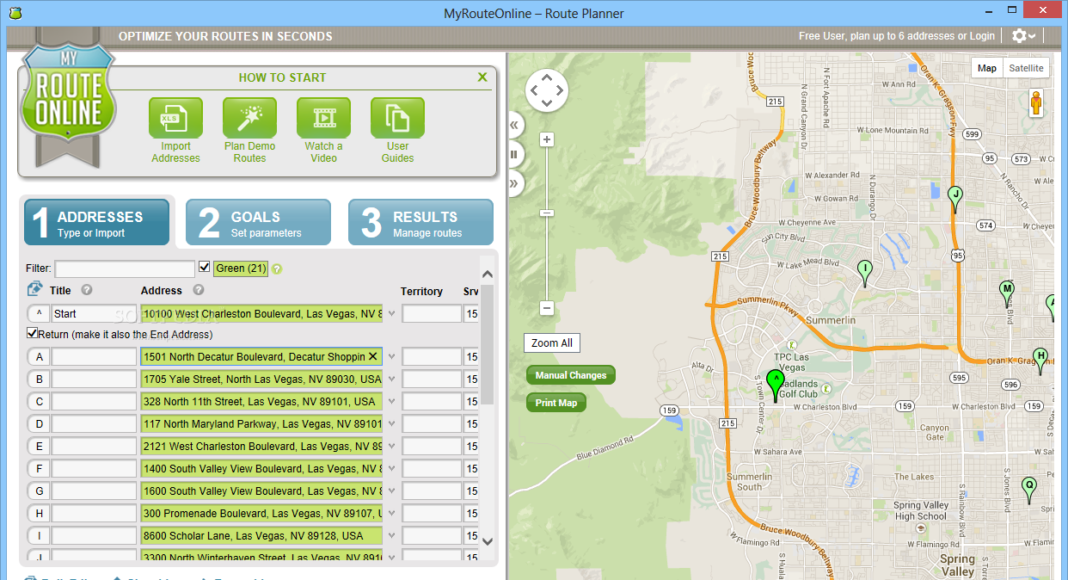Switch to the Results tab
Viewport: 1068px width, 580px height.
420,223
